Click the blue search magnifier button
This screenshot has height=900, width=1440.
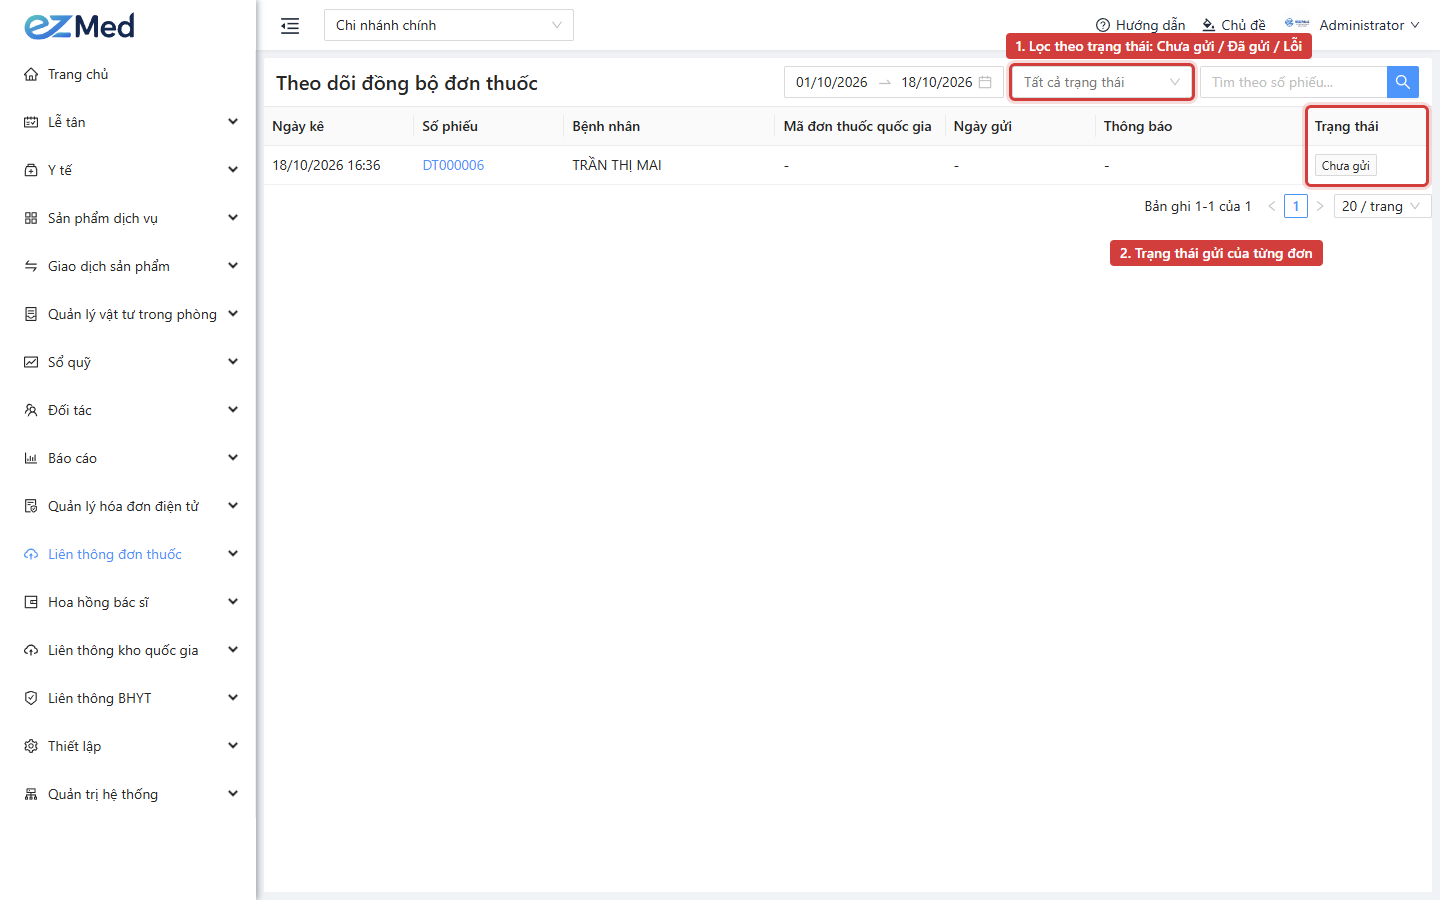(x=1403, y=82)
